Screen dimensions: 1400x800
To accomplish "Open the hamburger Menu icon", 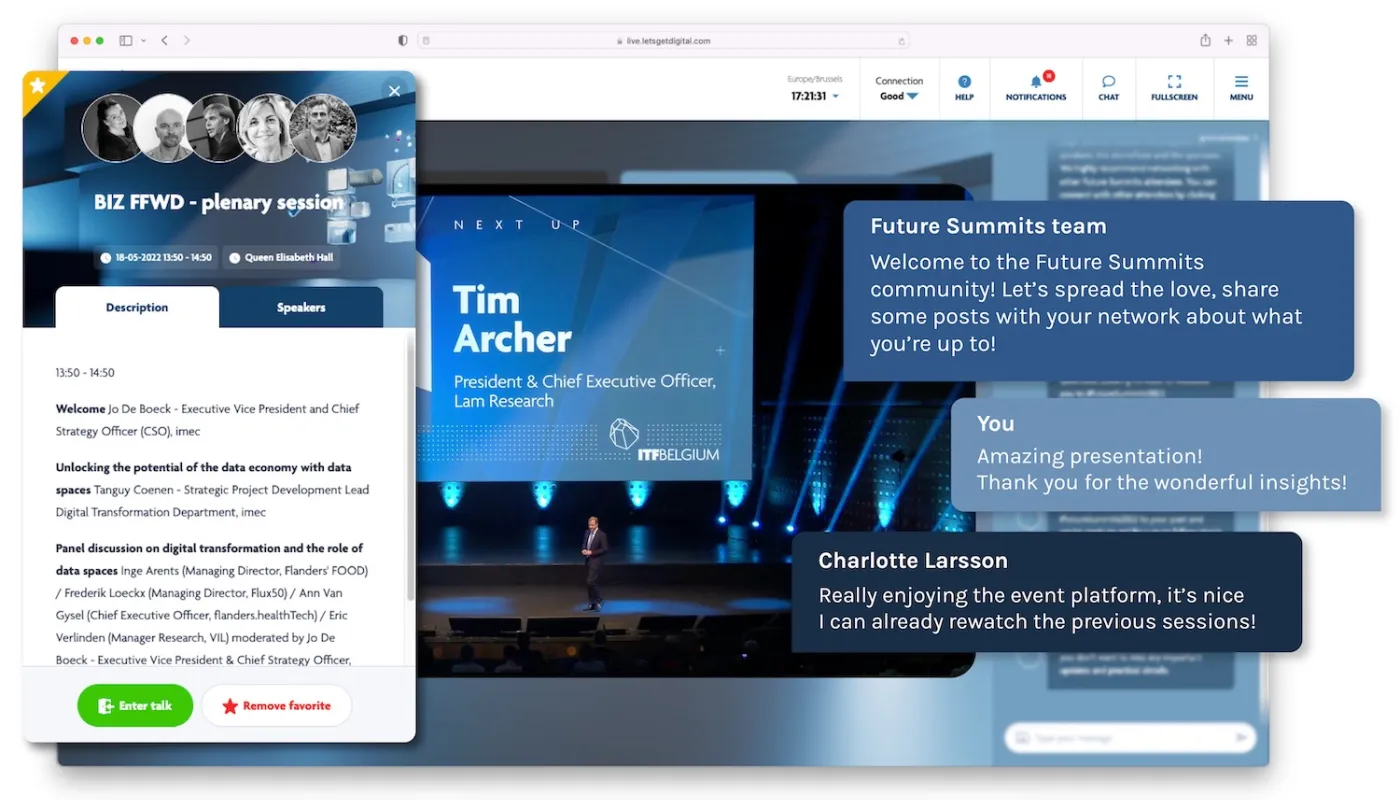I will (x=1241, y=87).
